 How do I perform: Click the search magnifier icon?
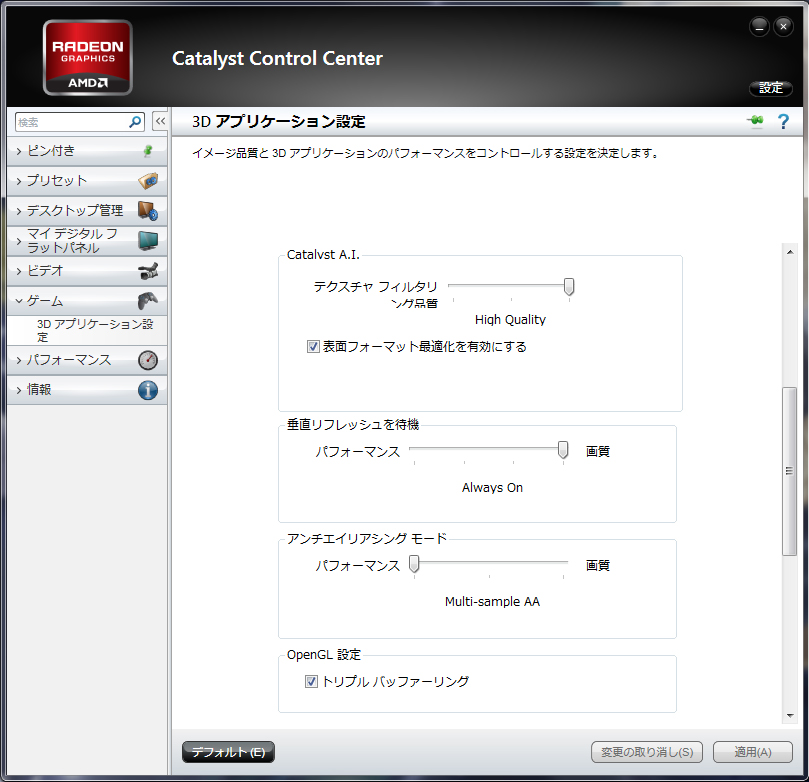click(x=135, y=122)
